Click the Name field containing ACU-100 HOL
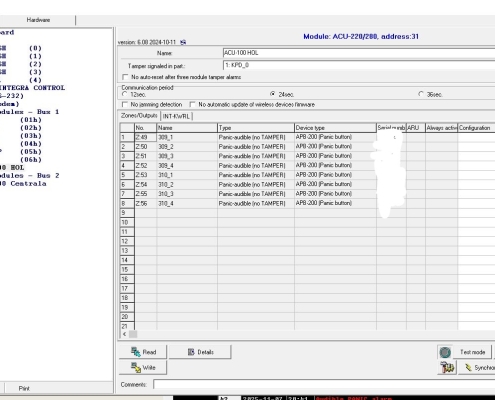 click(359, 53)
